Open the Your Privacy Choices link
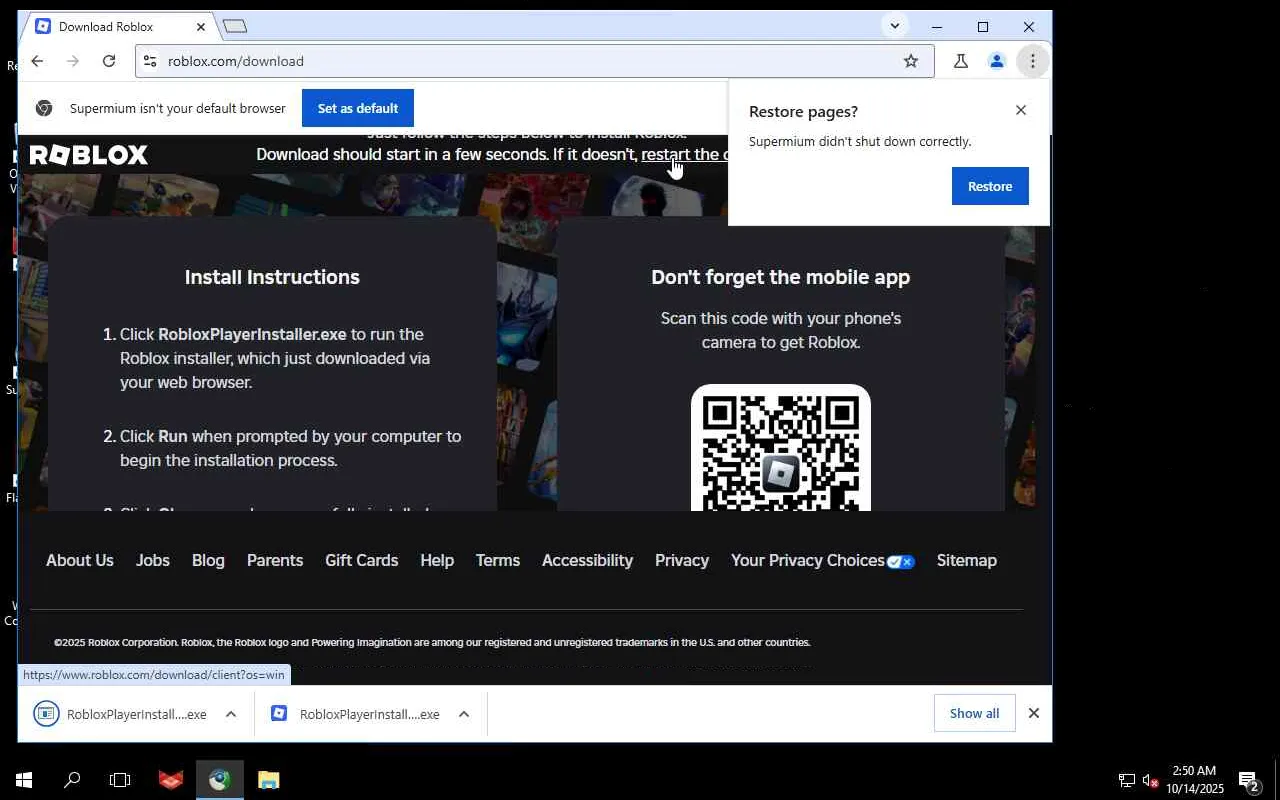 [x=808, y=560]
